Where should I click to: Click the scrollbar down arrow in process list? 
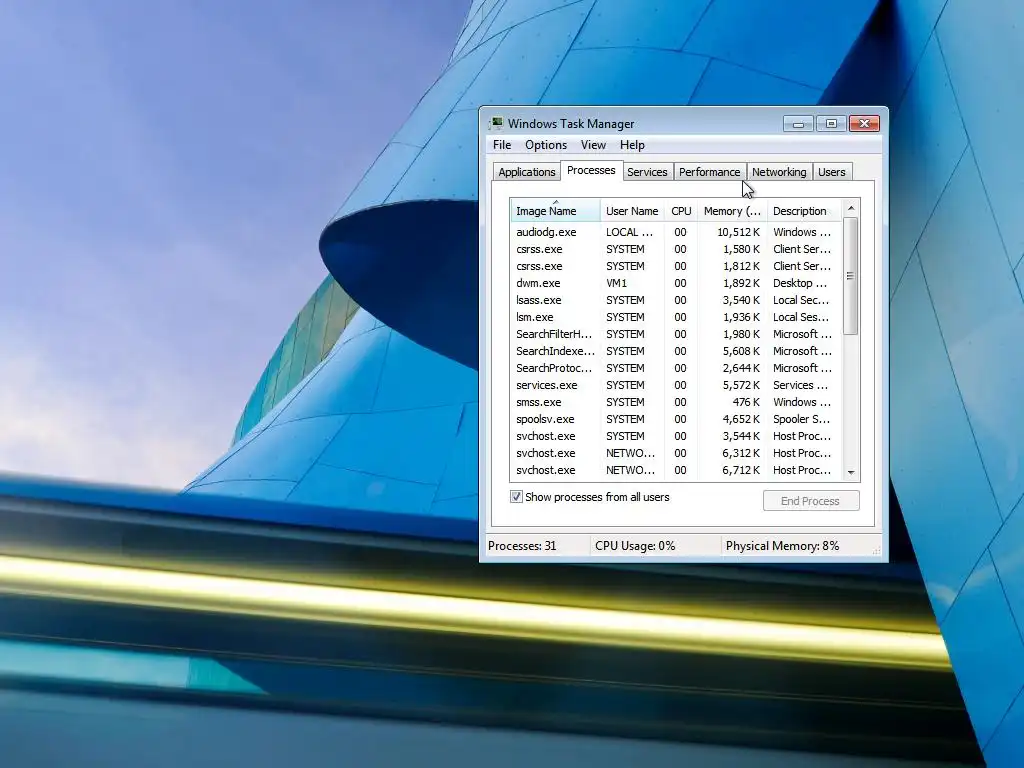(851, 472)
